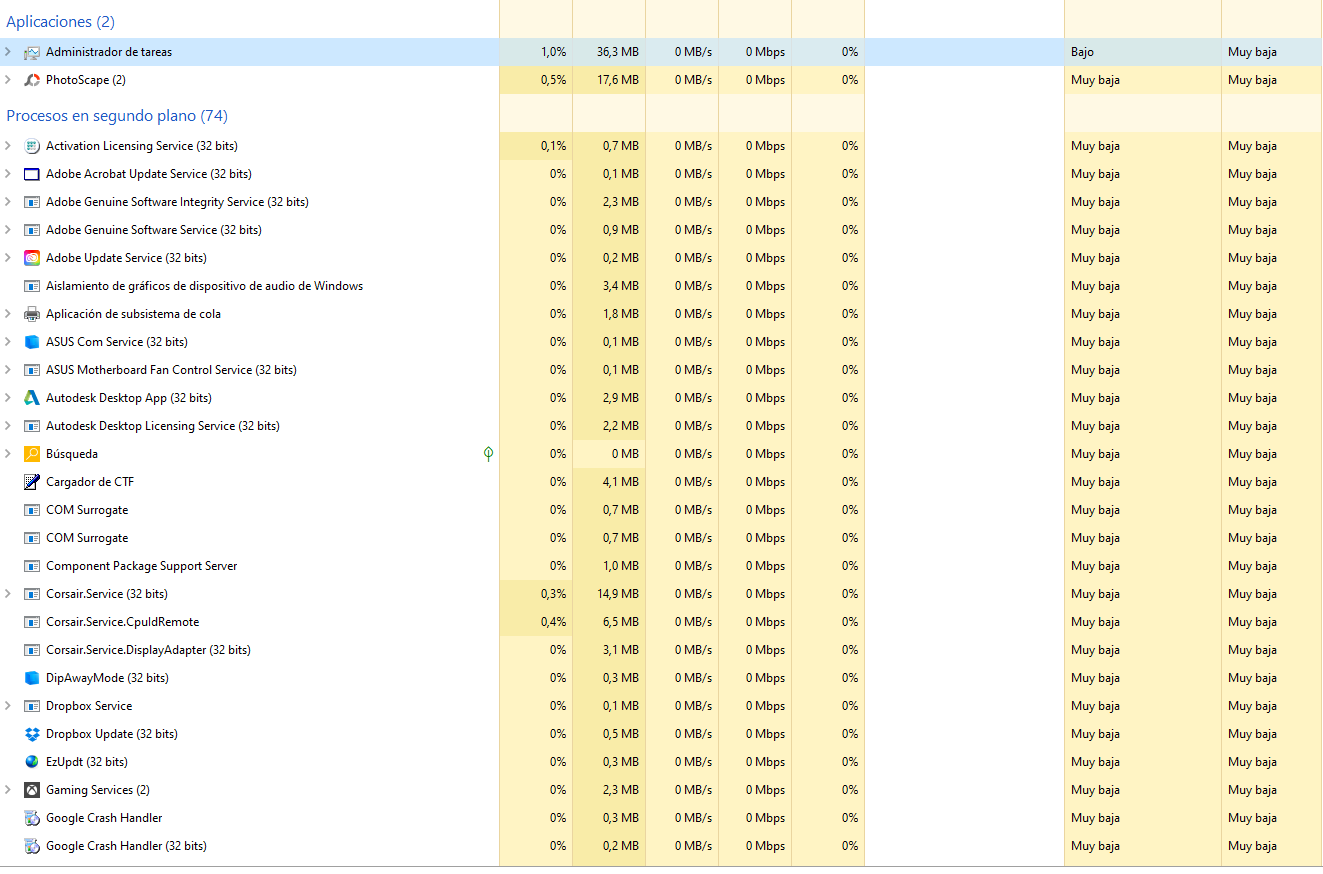
Task: Select the EzUpdt (32 bits) process name
Action: 87,762
